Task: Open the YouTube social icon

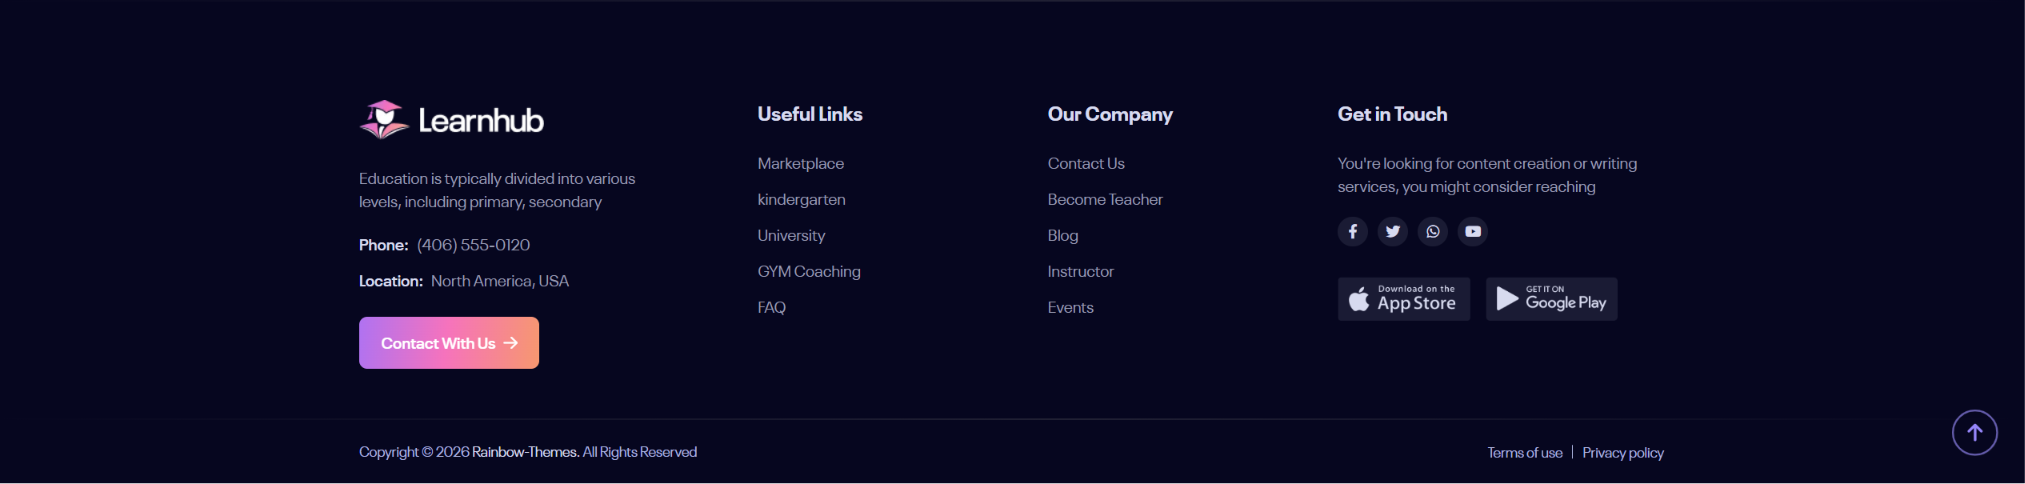Action: pyautogui.click(x=1473, y=232)
